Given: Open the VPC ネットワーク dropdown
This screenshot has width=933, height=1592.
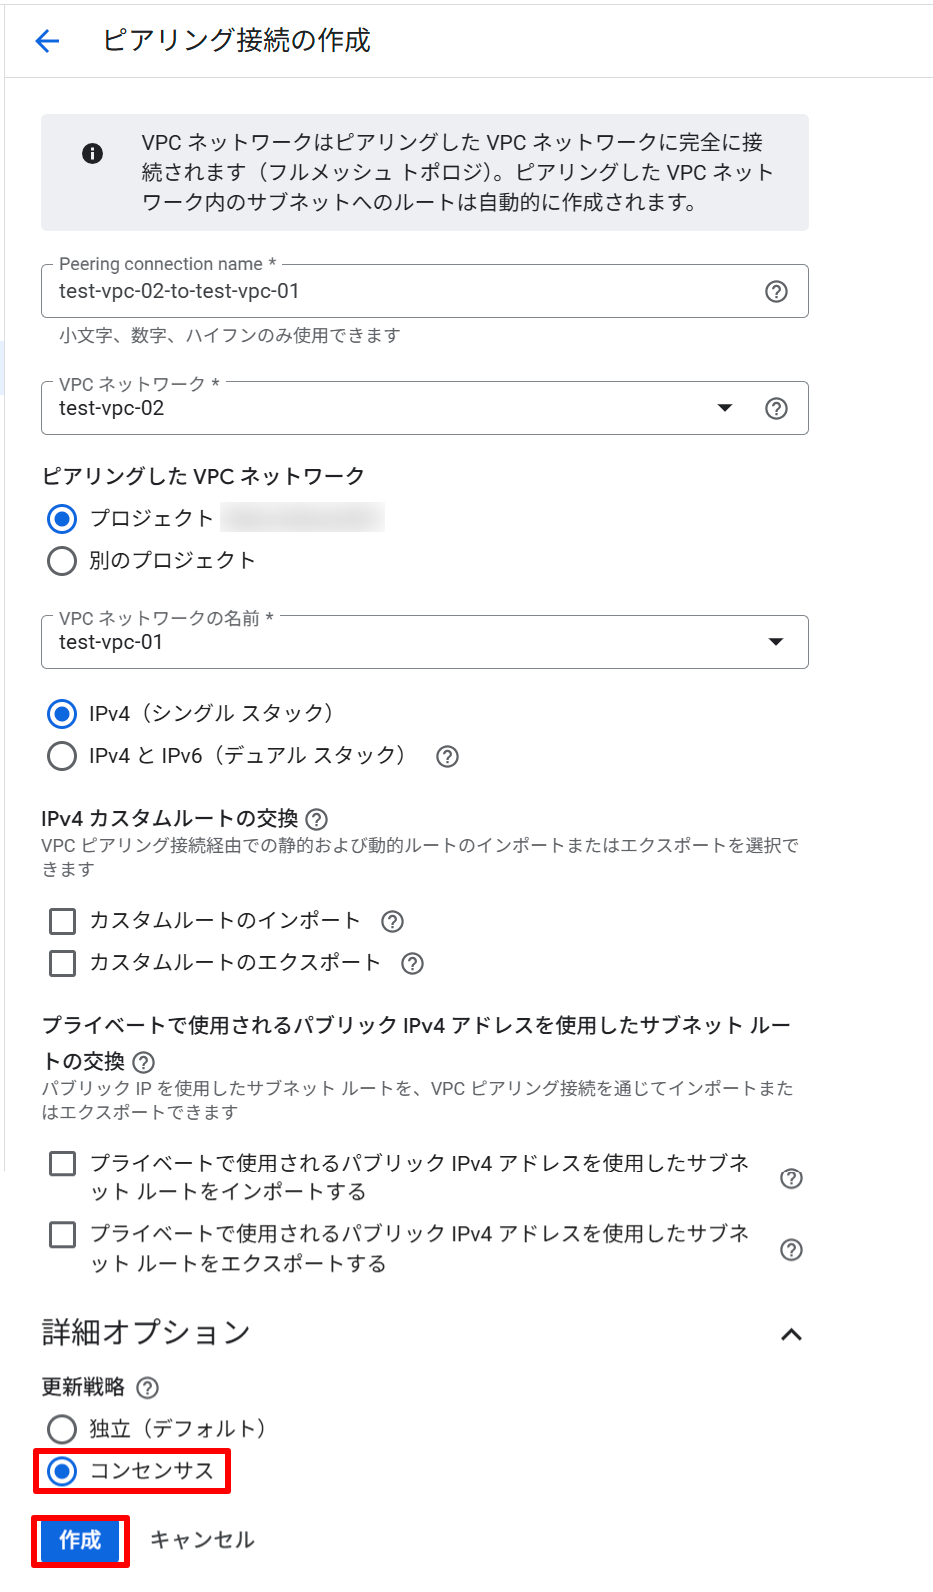Looking at the screenshot, I should point(724,408).
